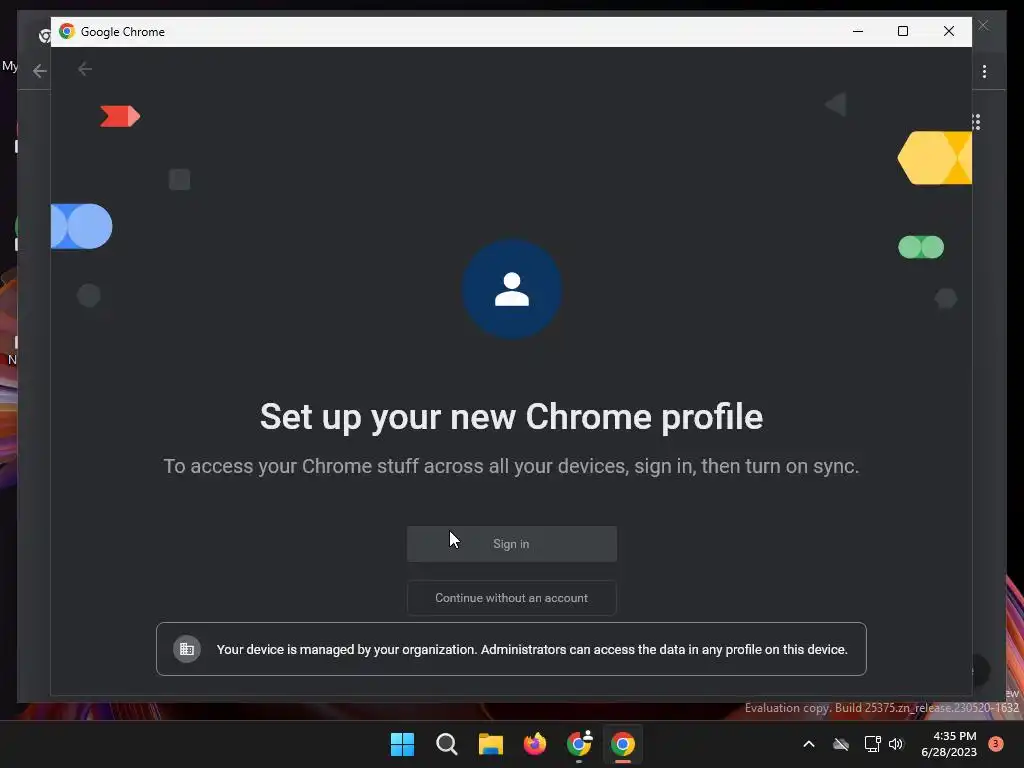Click the back arrow in background Chrome window
The height and width of the screenshot is (768, 1024).
[39, 71]
